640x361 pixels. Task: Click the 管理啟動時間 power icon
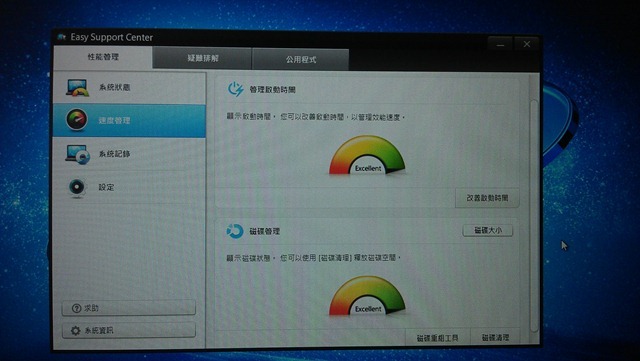coord(236,89)
